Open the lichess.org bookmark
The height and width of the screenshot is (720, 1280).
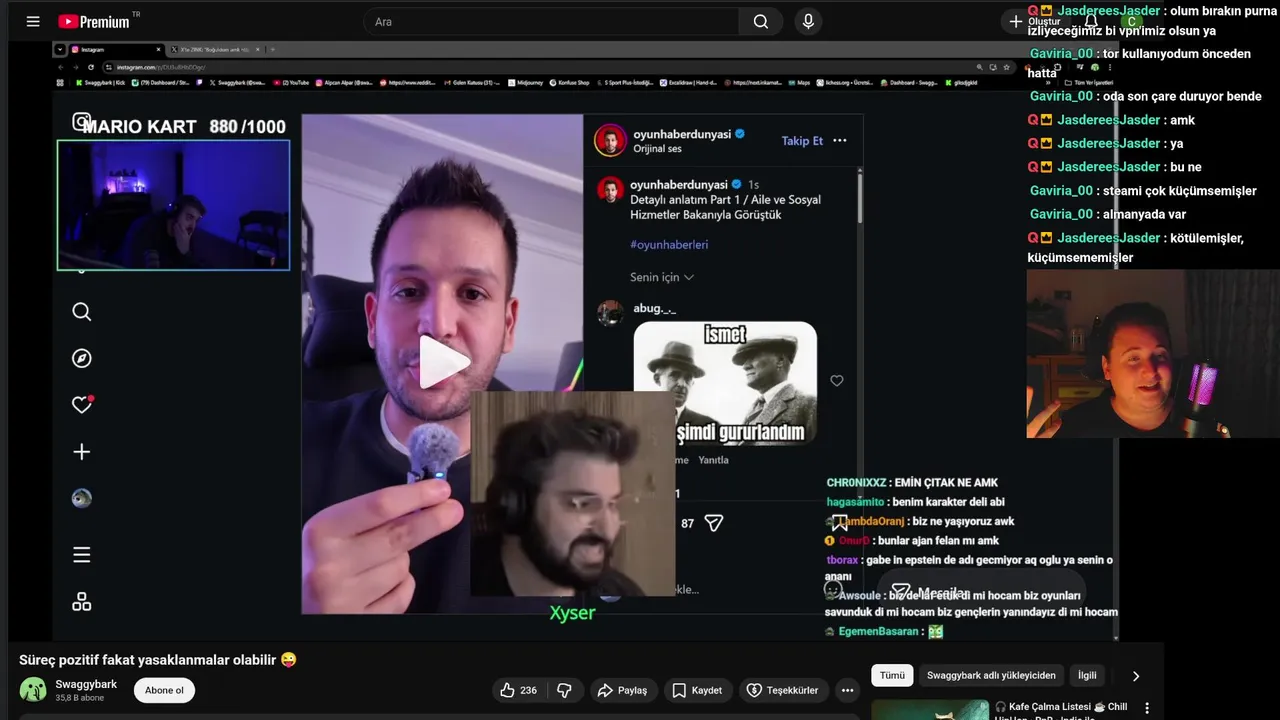845,83
